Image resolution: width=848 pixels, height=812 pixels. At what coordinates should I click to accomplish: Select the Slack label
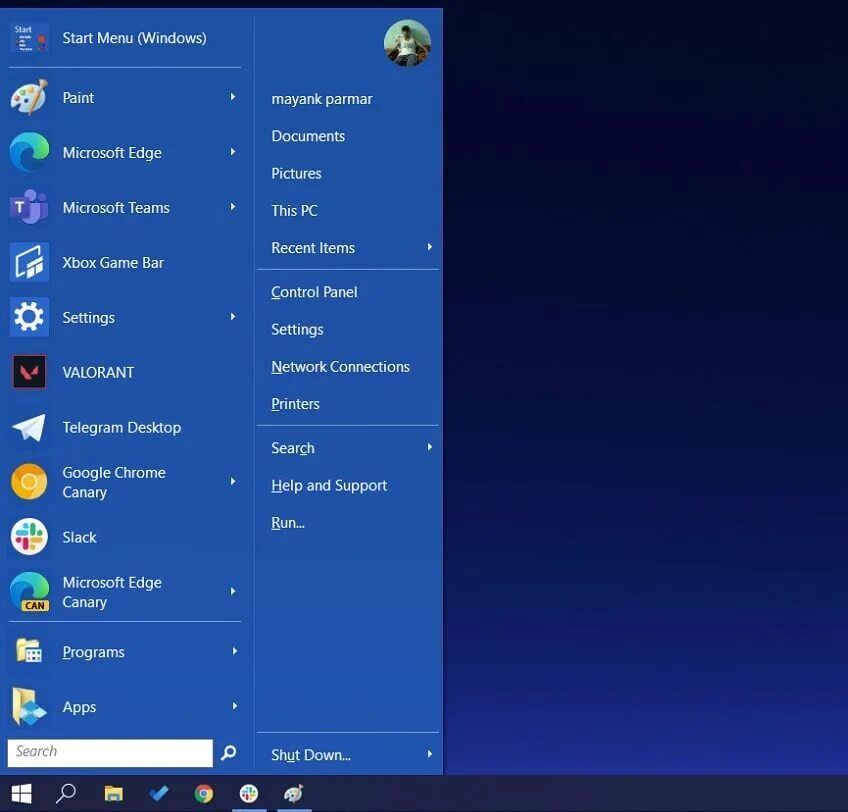click(80, 537)
